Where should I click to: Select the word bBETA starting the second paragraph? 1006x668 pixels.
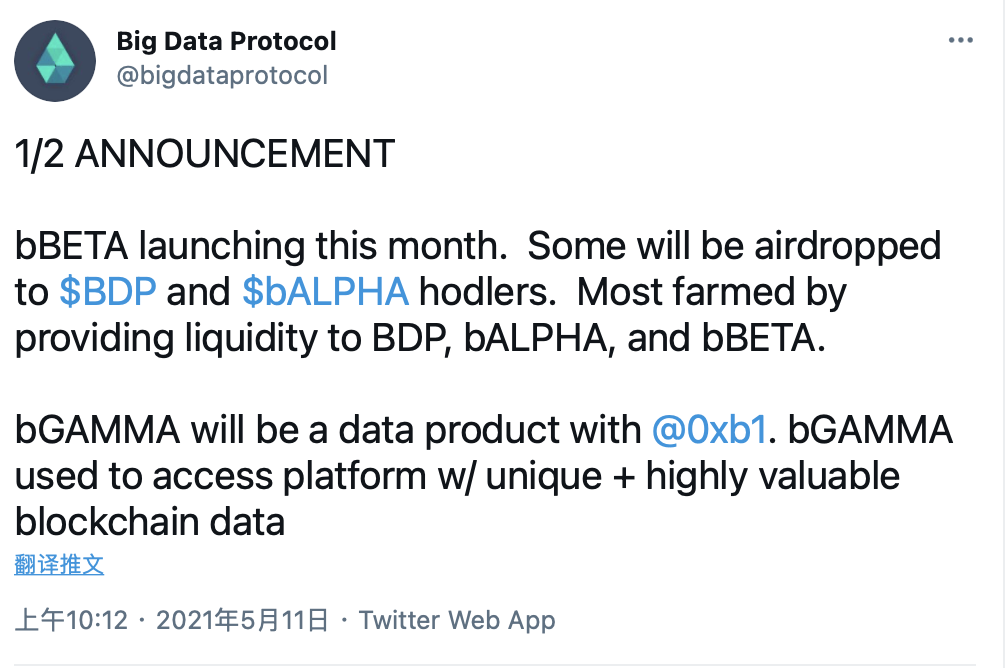(x=71, y=246)
